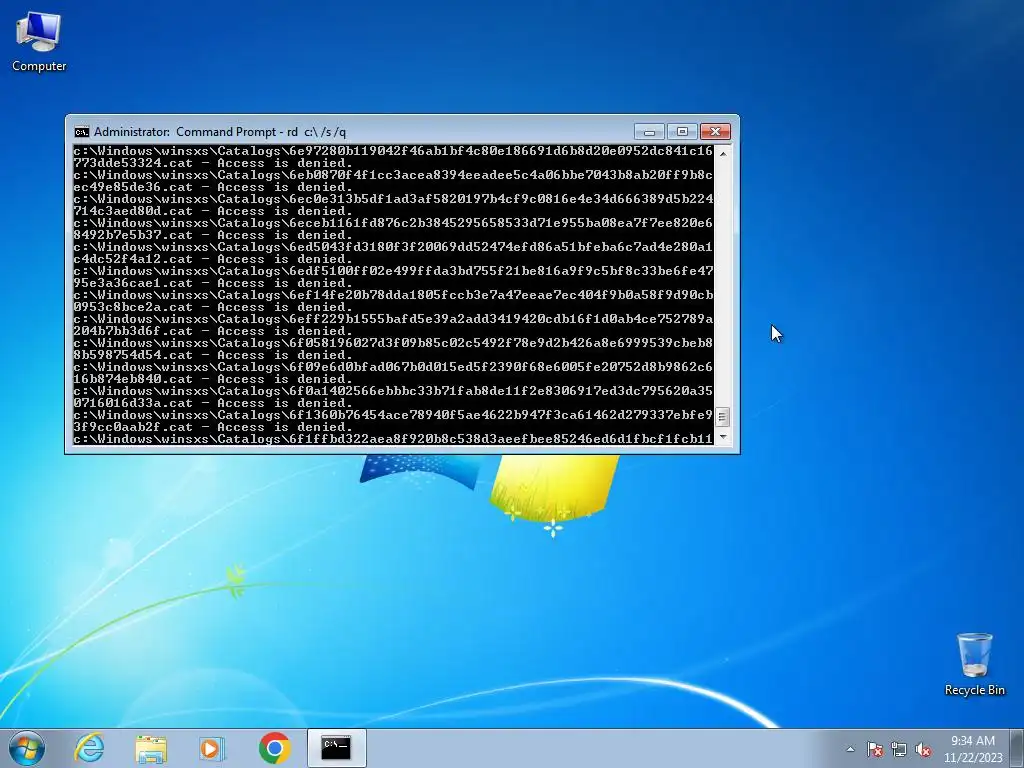Click the console scrollbar up arrow

[723, 153]
